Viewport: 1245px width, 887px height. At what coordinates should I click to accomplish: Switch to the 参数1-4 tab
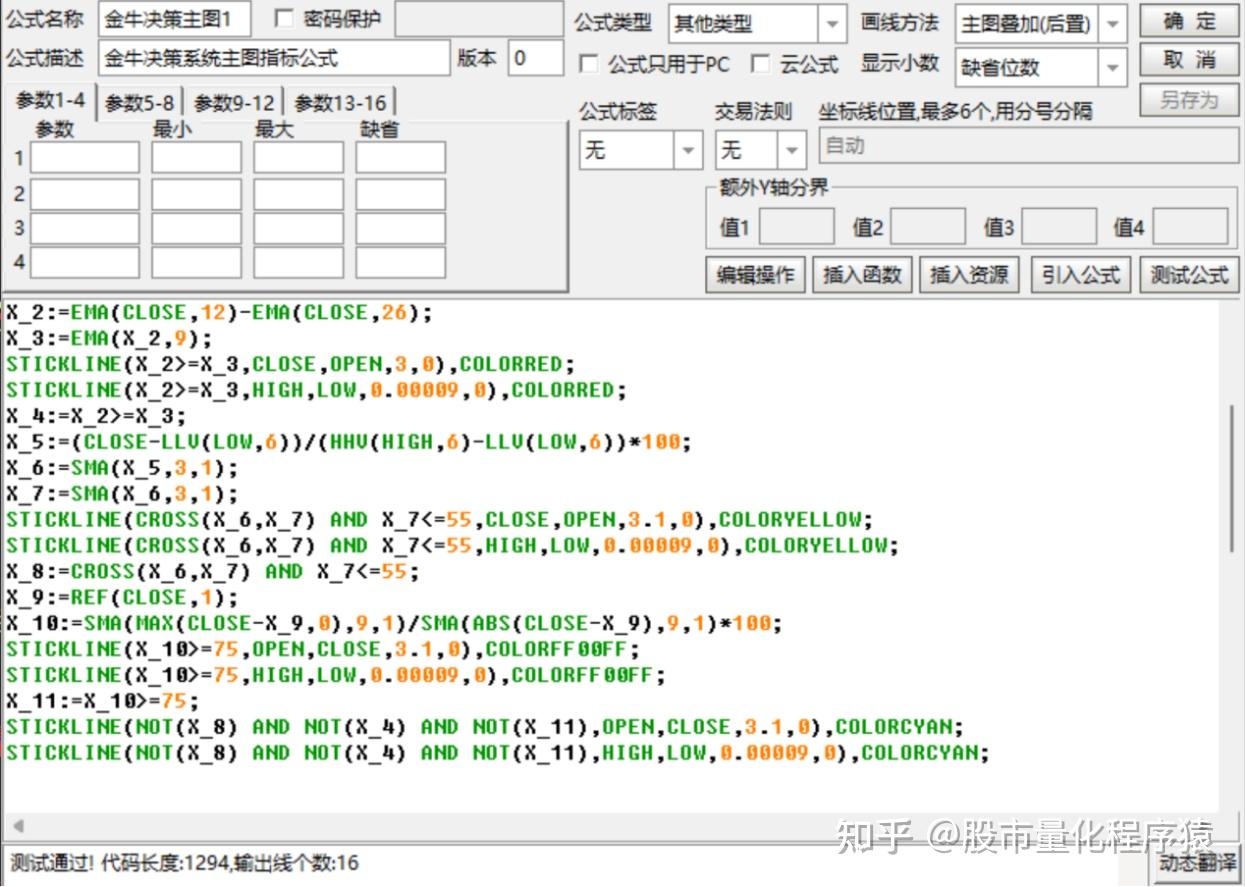coord(51,101)
